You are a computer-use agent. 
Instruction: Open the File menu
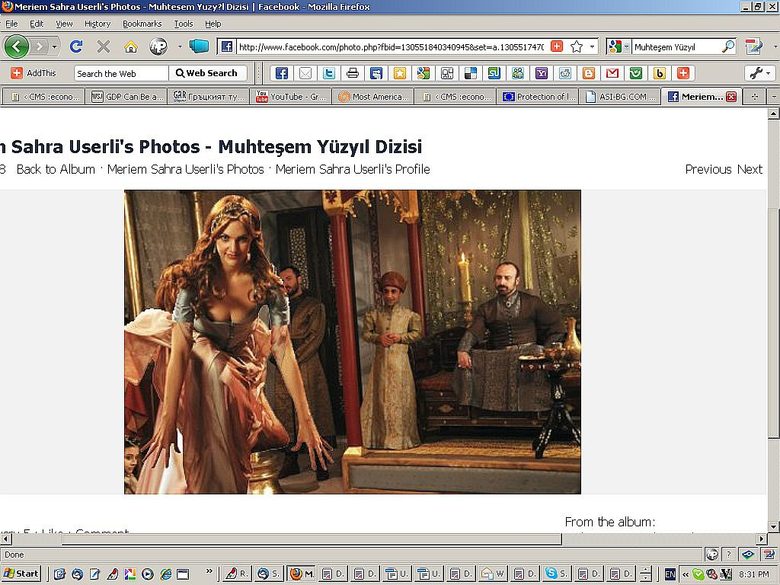(11, 23)
